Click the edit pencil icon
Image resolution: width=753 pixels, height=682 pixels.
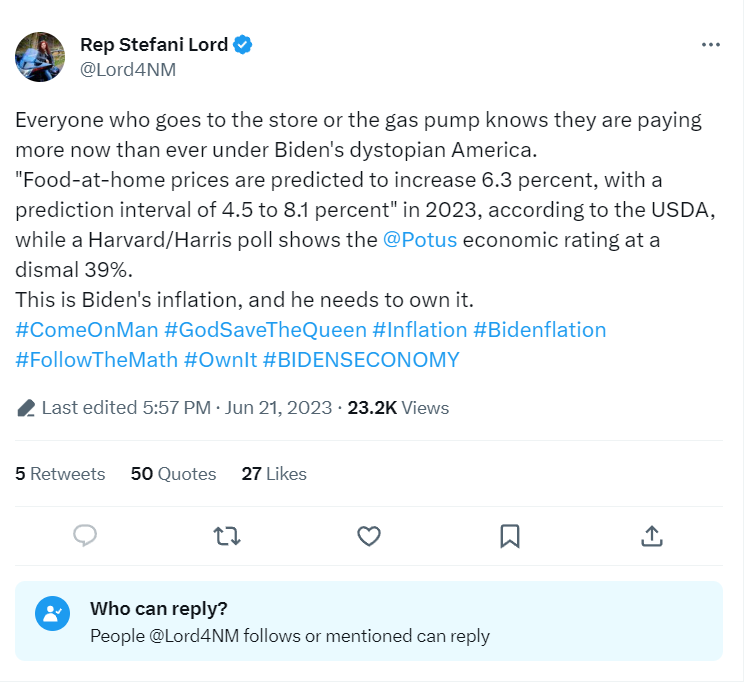pos(26,408)
